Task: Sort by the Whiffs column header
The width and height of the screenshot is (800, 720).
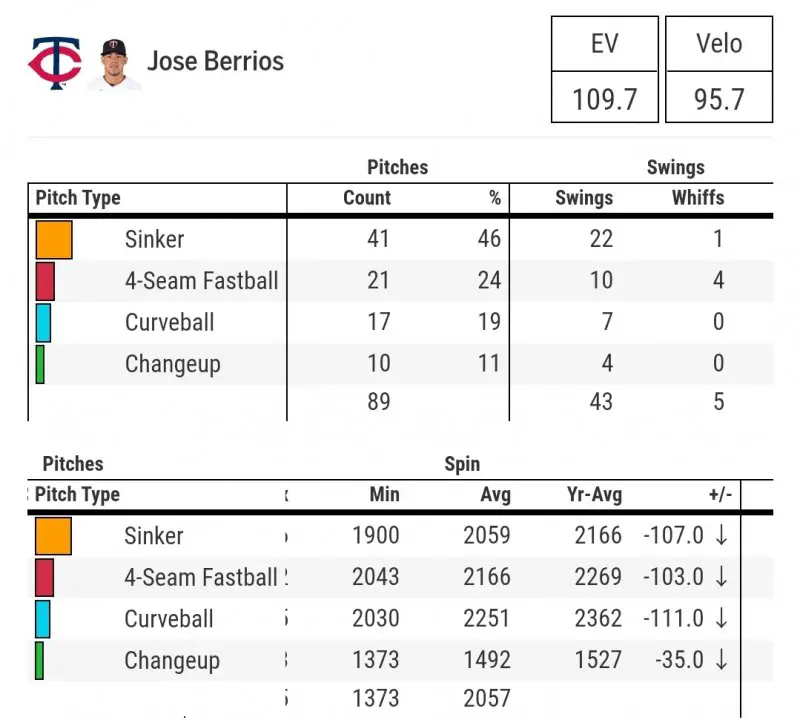Action: 698,198
